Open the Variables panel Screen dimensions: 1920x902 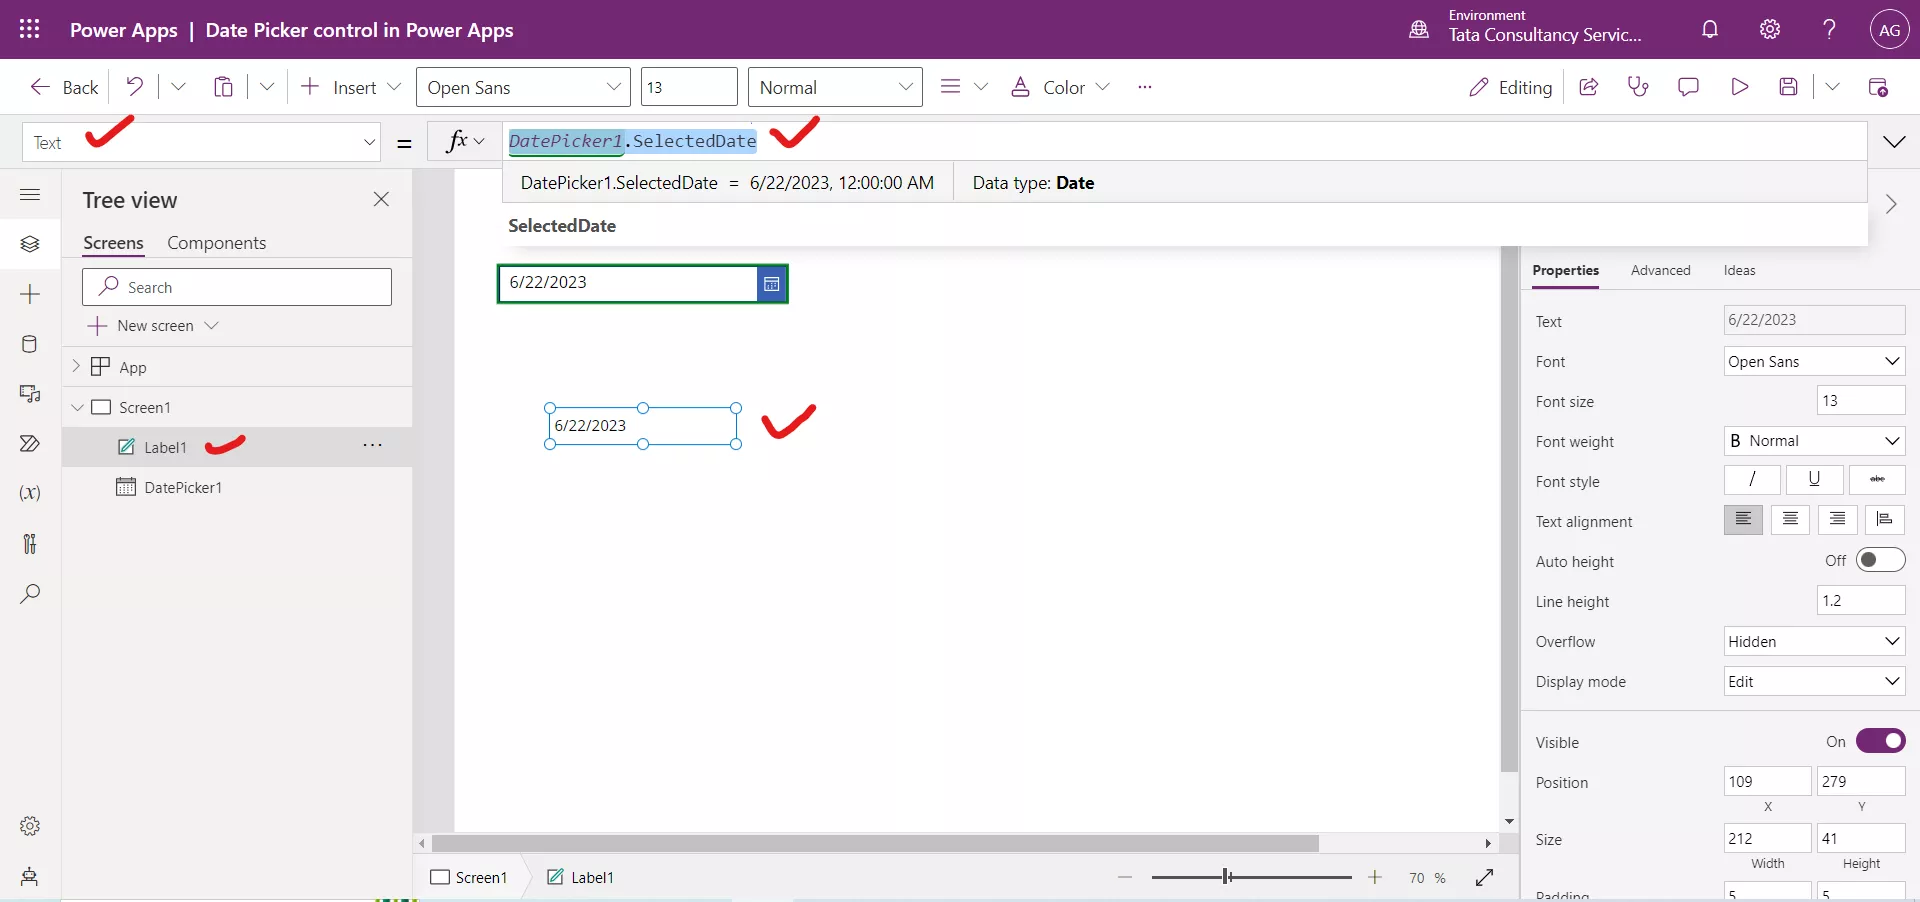pos(30,494)
